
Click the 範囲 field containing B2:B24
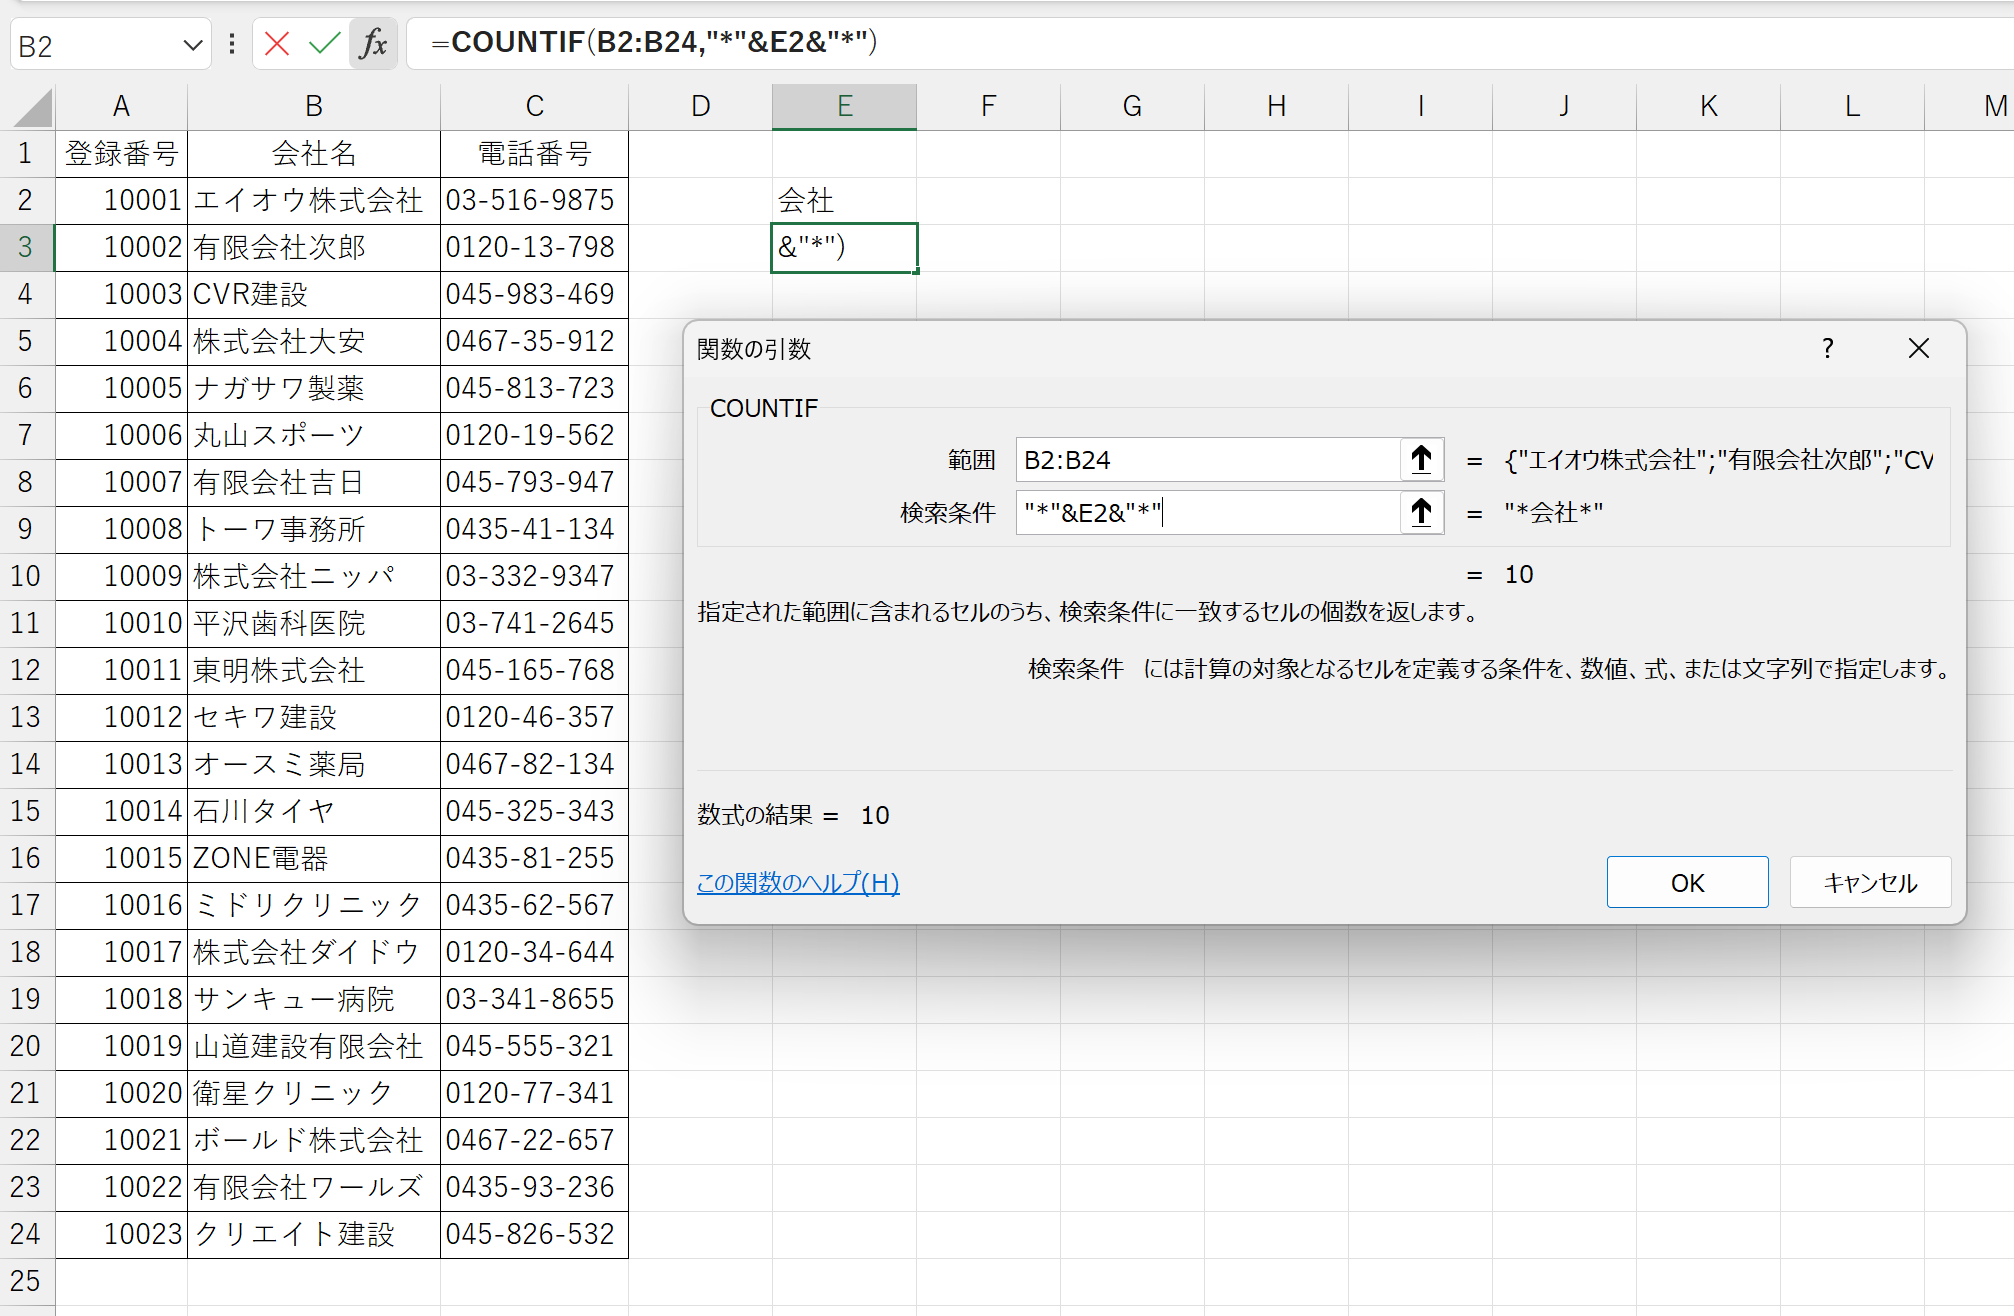click(x=1208, y=460)
